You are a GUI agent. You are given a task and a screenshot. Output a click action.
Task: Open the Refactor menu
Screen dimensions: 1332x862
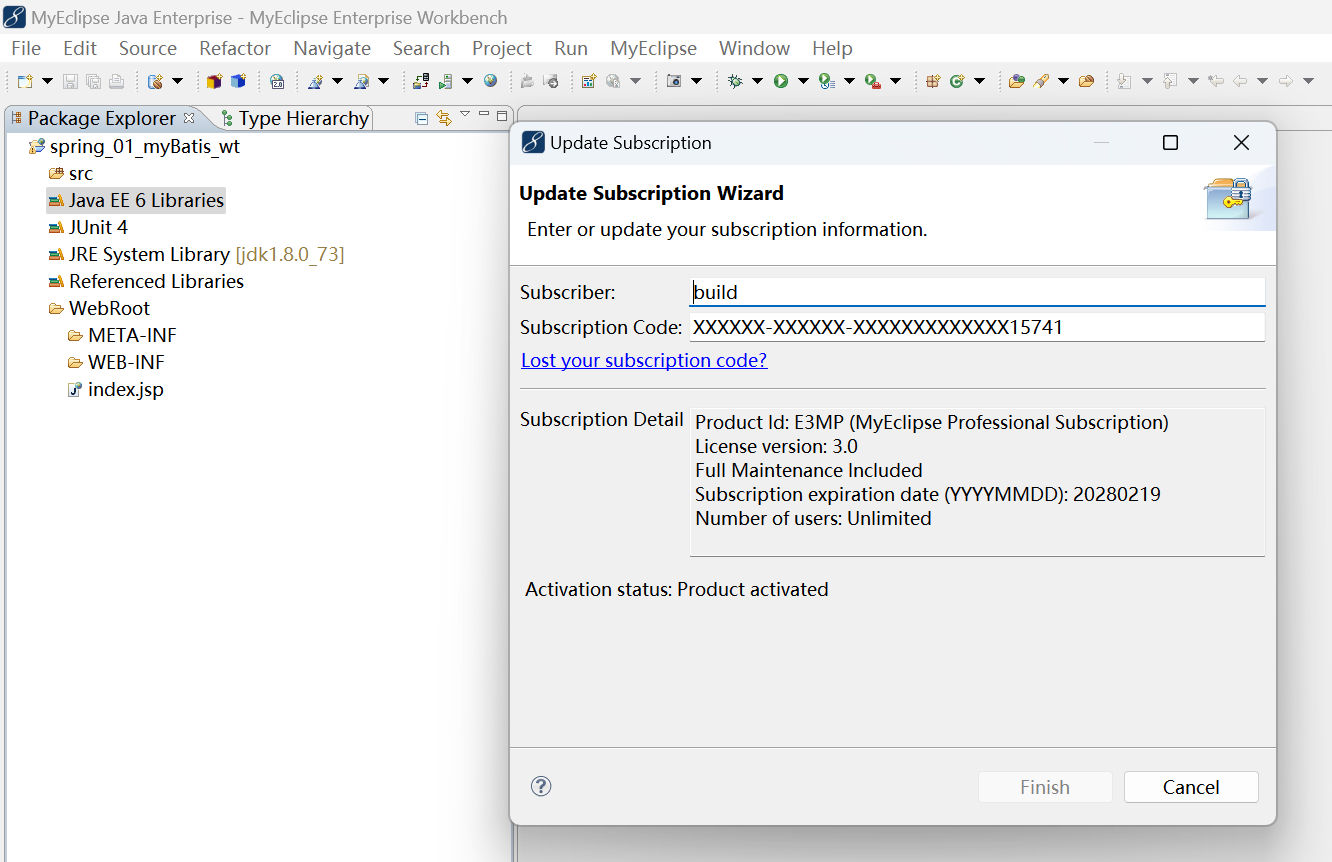[235, 48]
